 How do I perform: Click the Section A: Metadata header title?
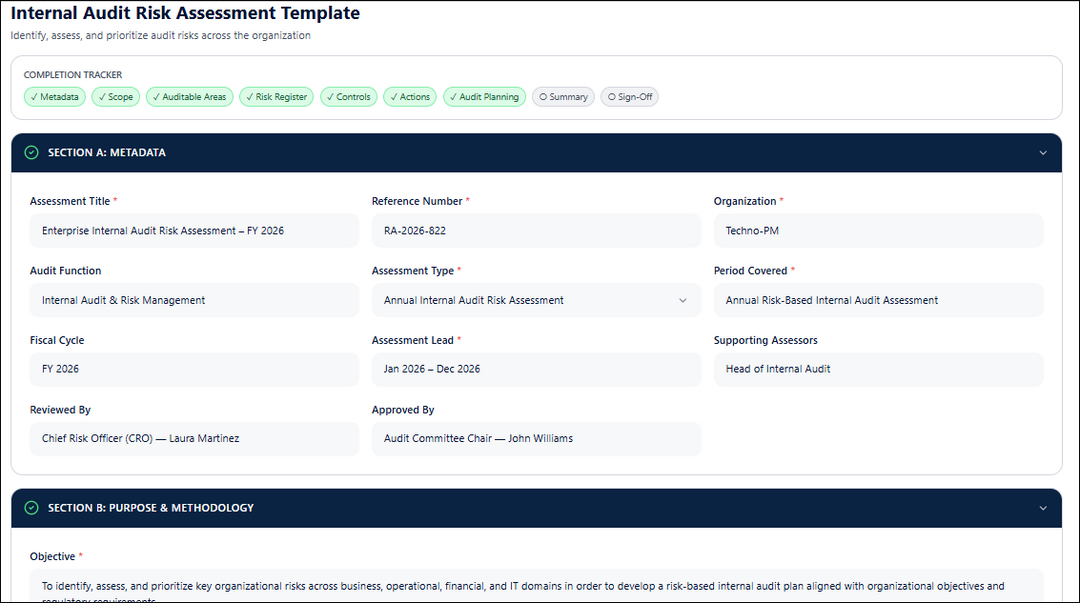coord(107,153)
